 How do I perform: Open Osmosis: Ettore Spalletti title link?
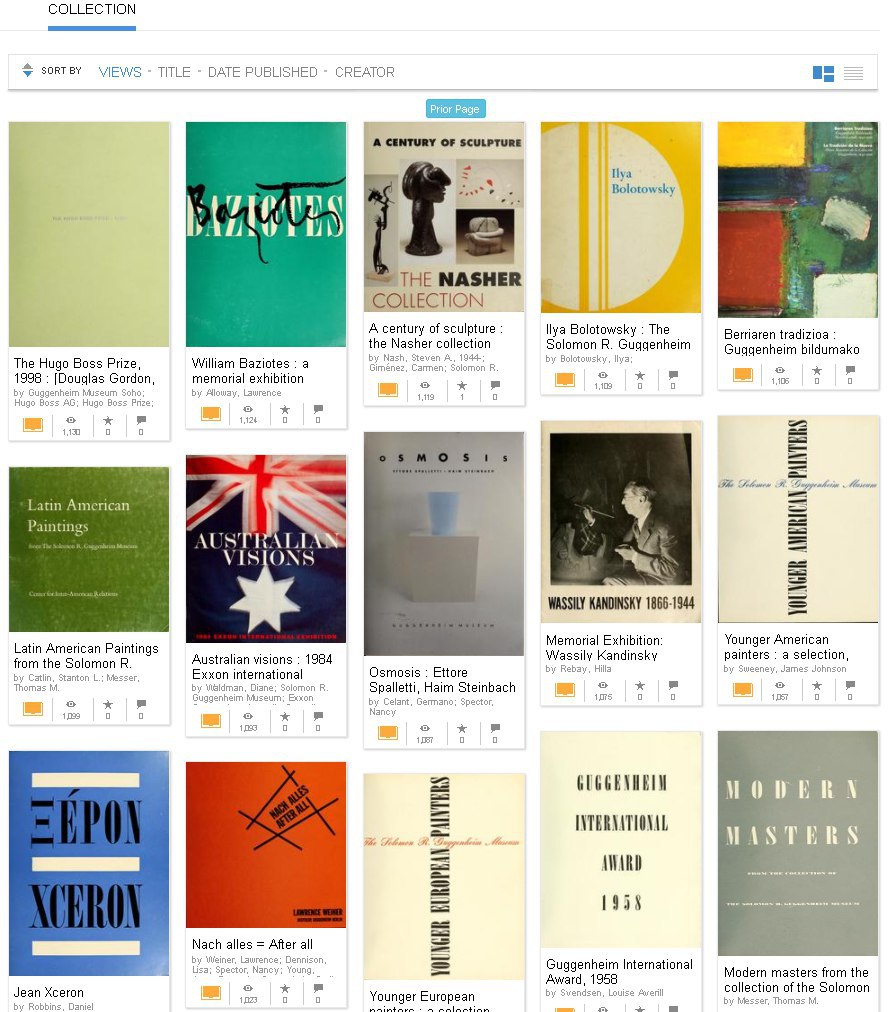pyautogui.click(x=442, y=680)
